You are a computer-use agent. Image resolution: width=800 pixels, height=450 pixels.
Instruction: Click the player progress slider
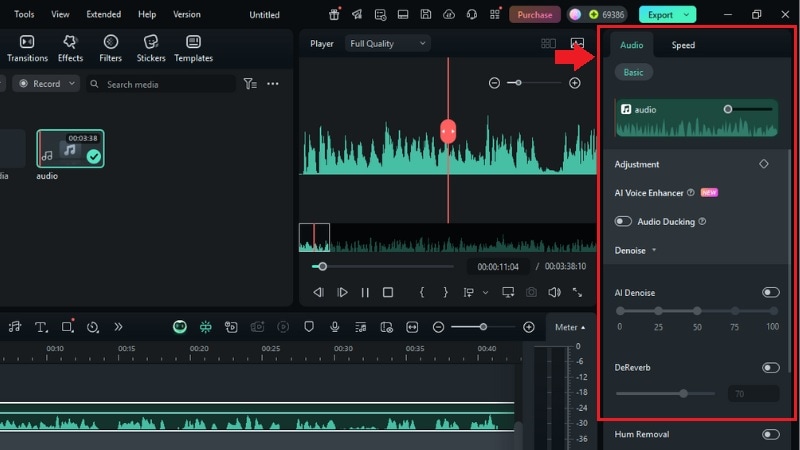[382, 266]
